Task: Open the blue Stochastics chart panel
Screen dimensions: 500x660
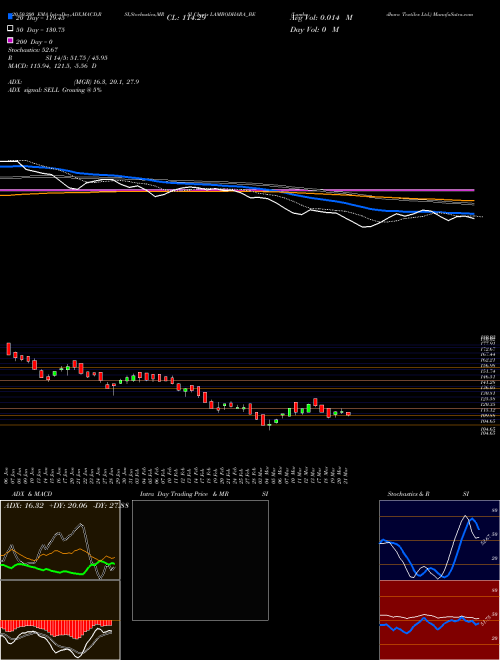Action: click(x=439, y=540)
